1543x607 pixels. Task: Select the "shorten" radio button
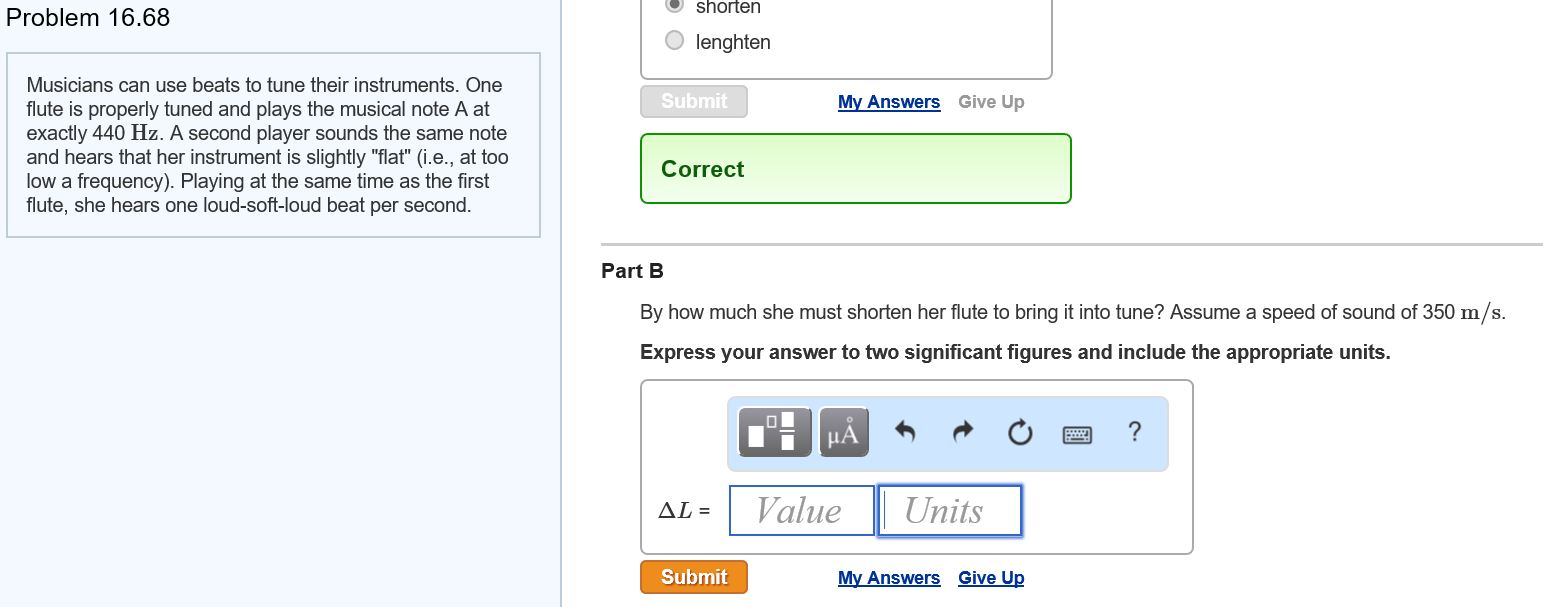pos(675,5)
